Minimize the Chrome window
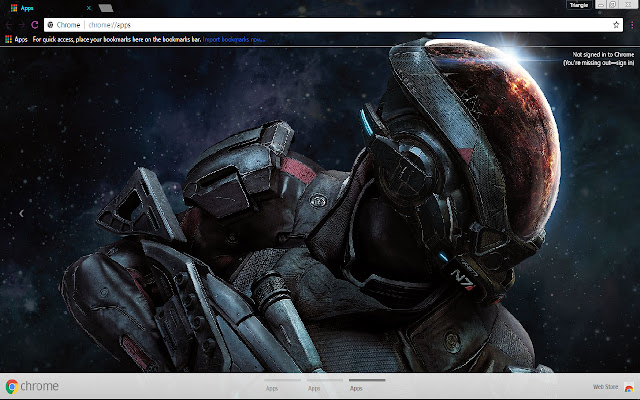Viewport: 640px width, 400px height. point(601,5)
